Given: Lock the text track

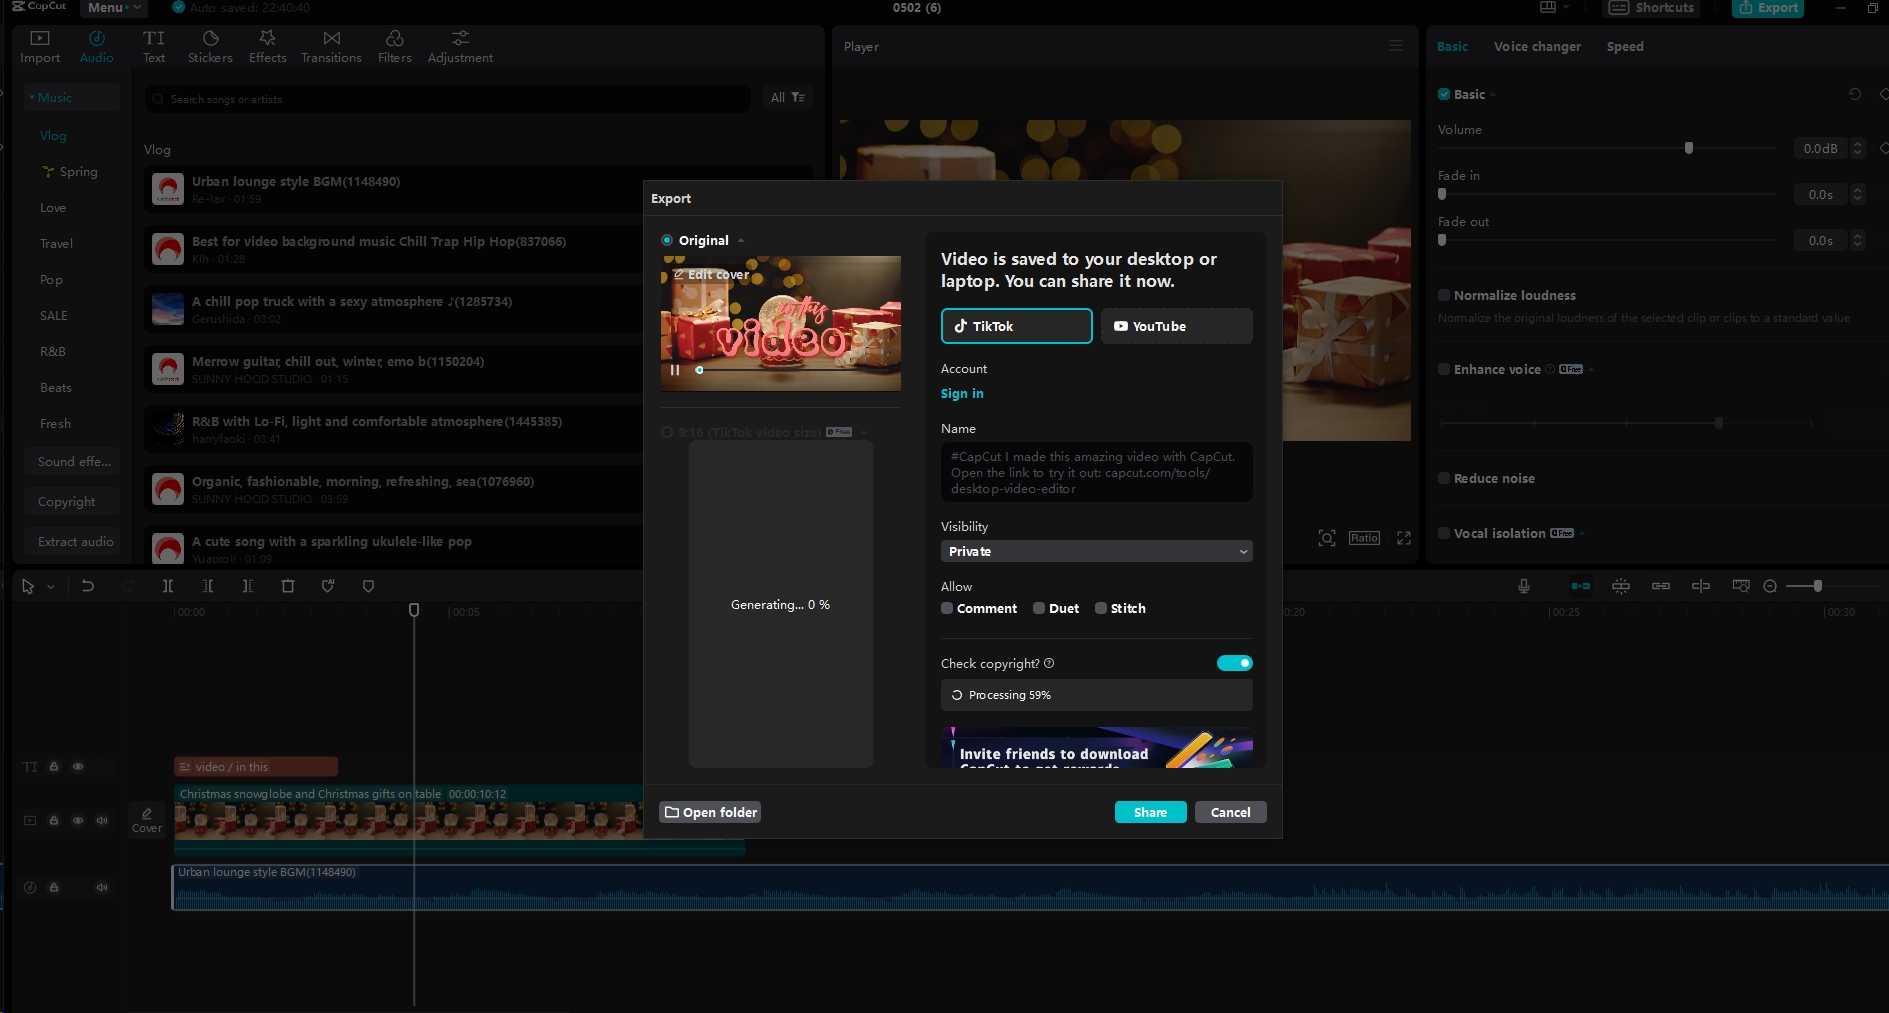Looking at the screenshot, I should 54,767.
